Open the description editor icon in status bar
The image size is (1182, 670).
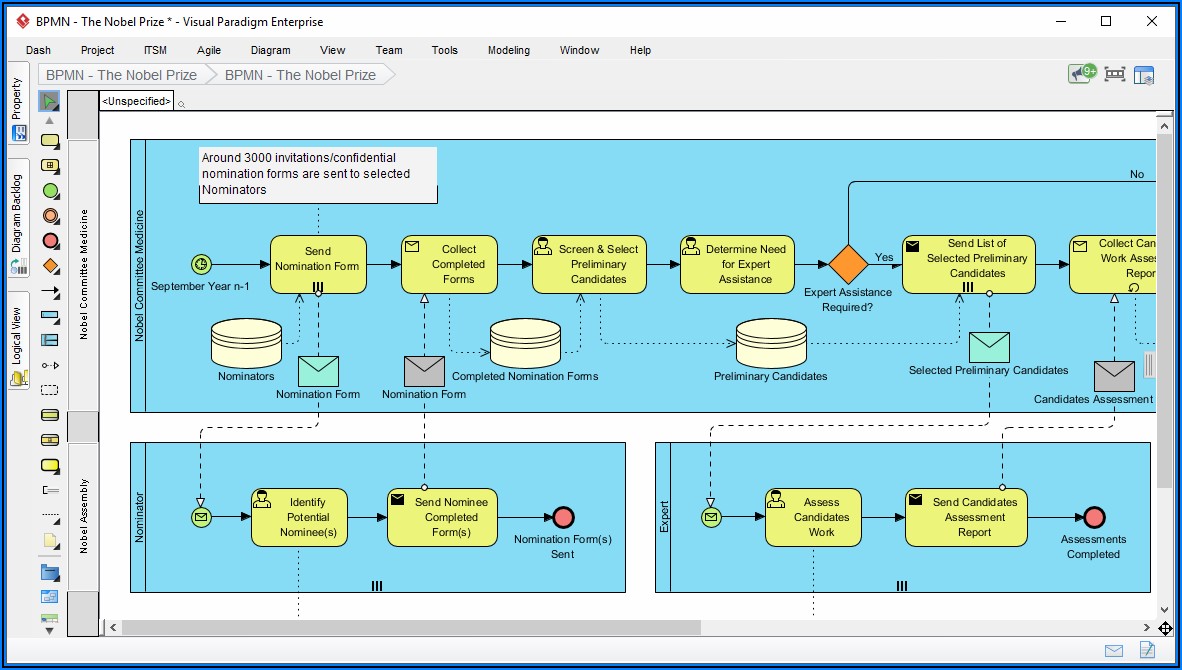(x=1147, y=651)
